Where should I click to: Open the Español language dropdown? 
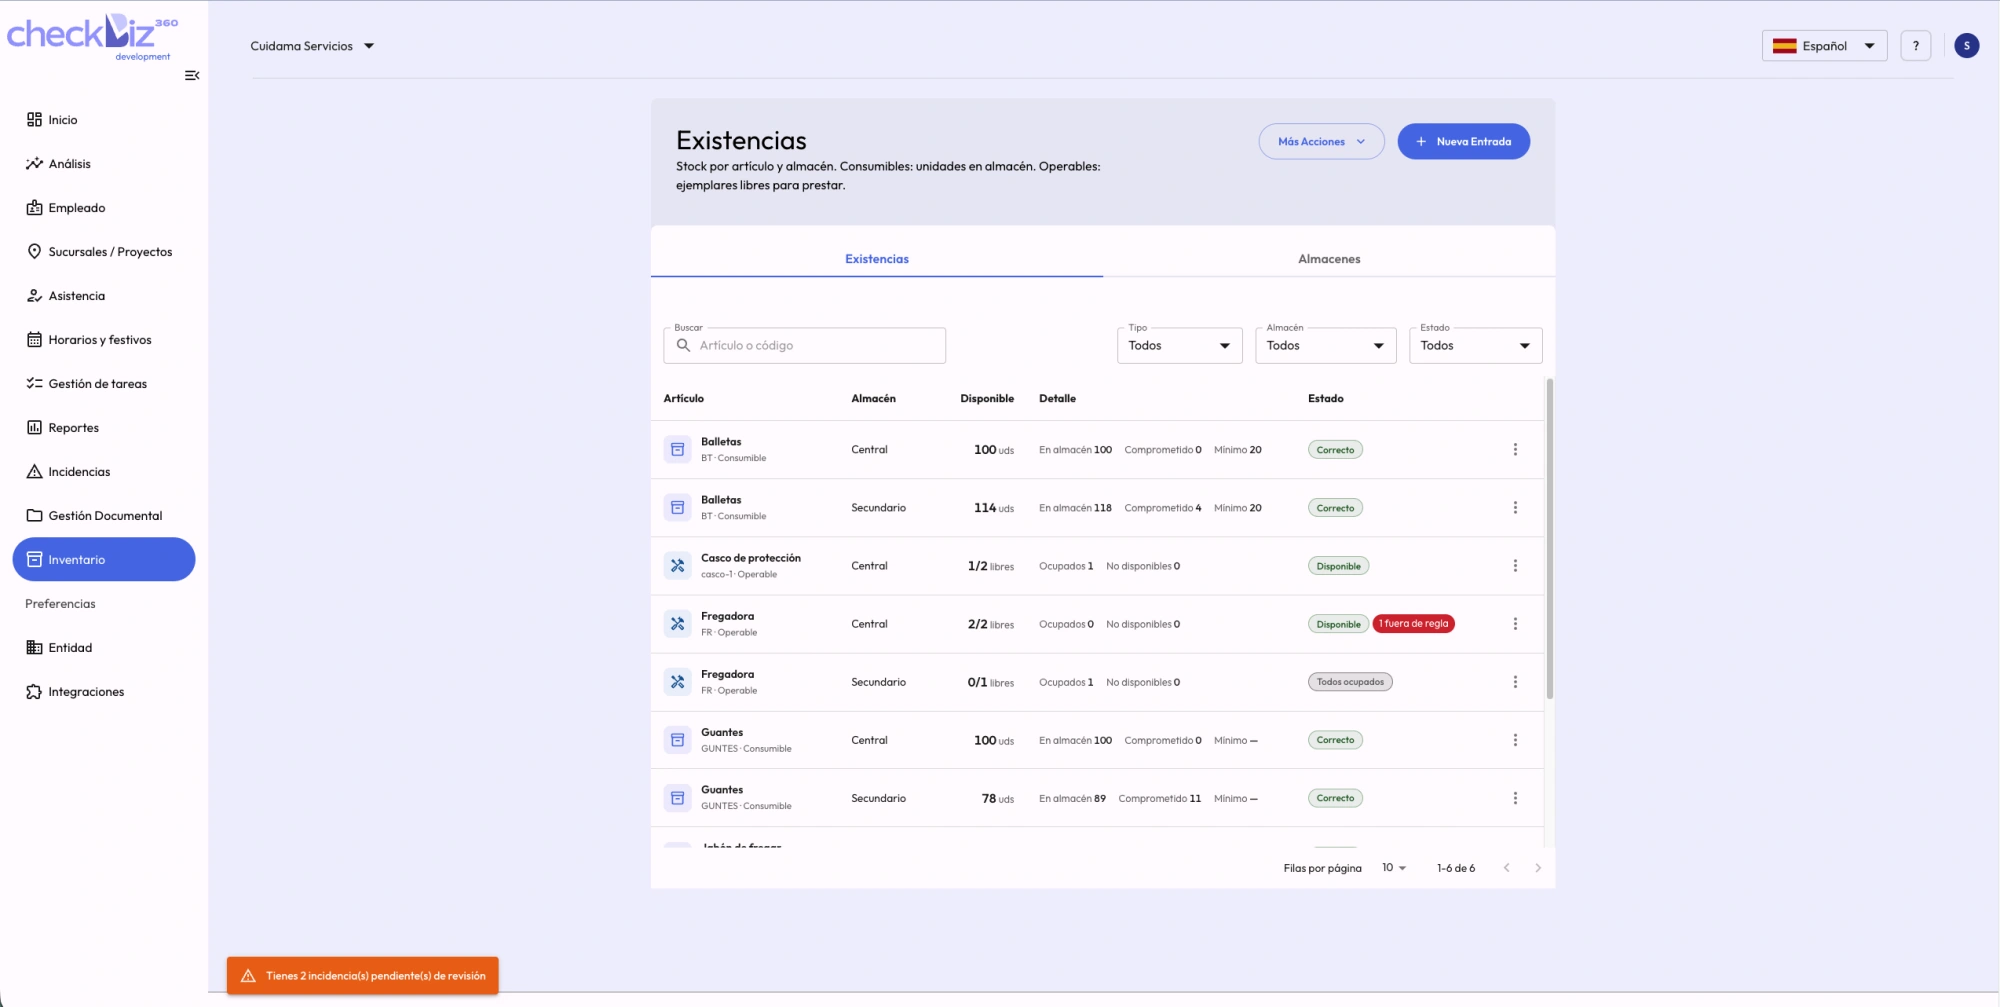click(x=1824, y=46)
